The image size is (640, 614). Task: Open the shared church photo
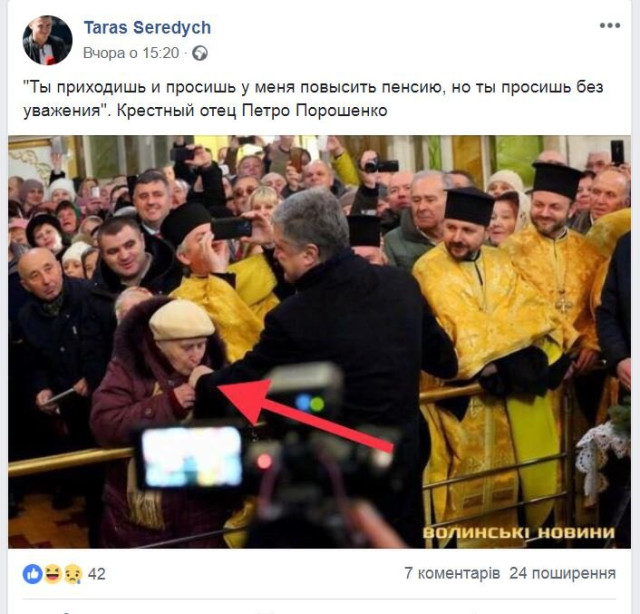click(319, 342)
